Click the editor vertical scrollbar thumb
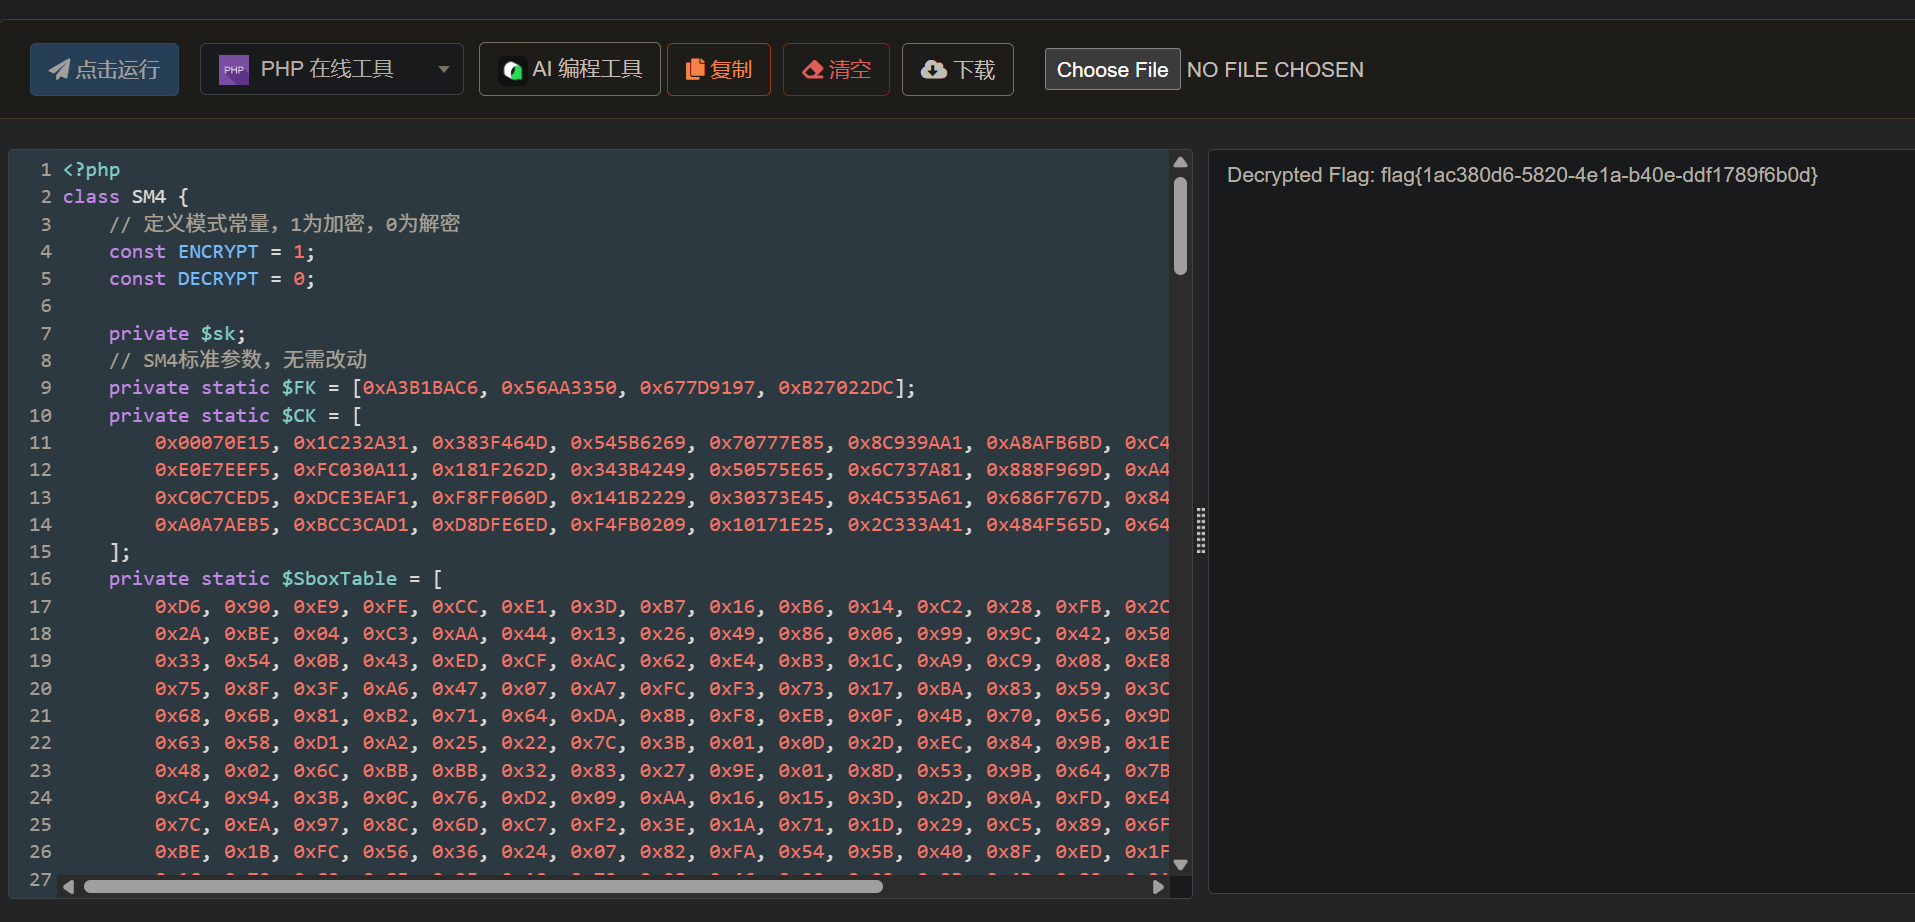The height and width of the screenshot is (922, 1915). tap(1180, 225)
